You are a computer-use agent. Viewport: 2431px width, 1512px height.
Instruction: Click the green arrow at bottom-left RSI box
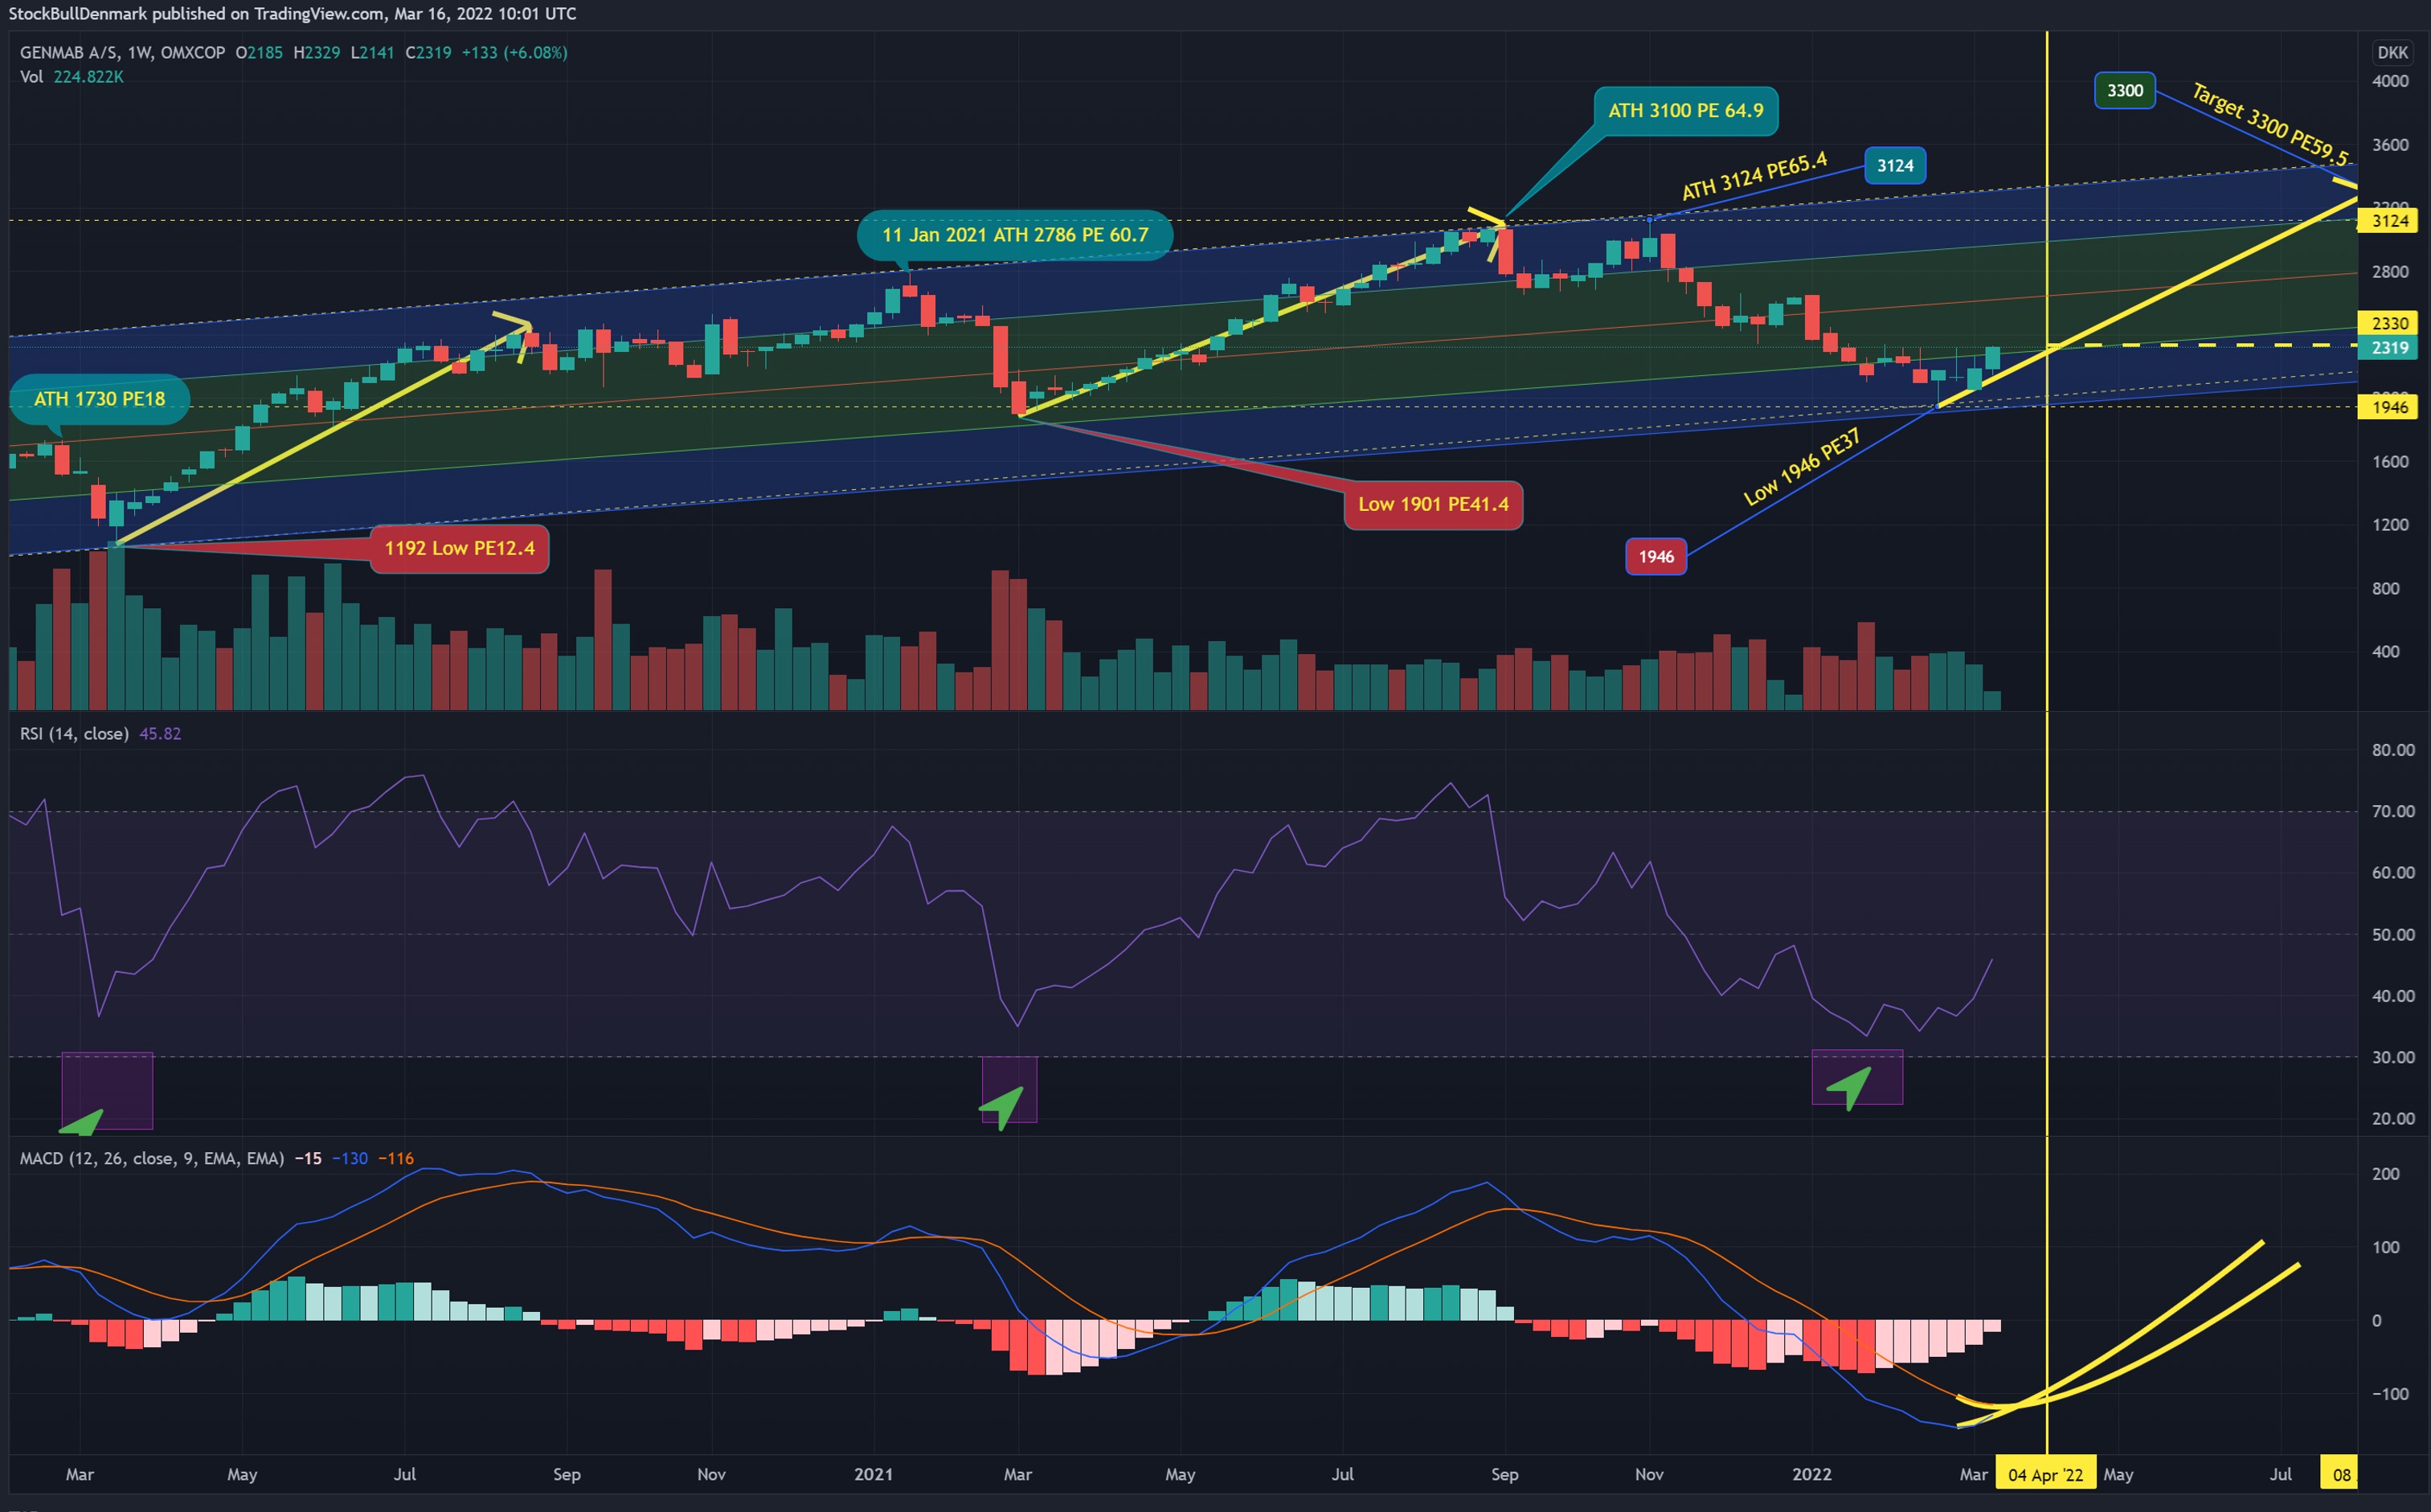click(x=82, y=1122)
